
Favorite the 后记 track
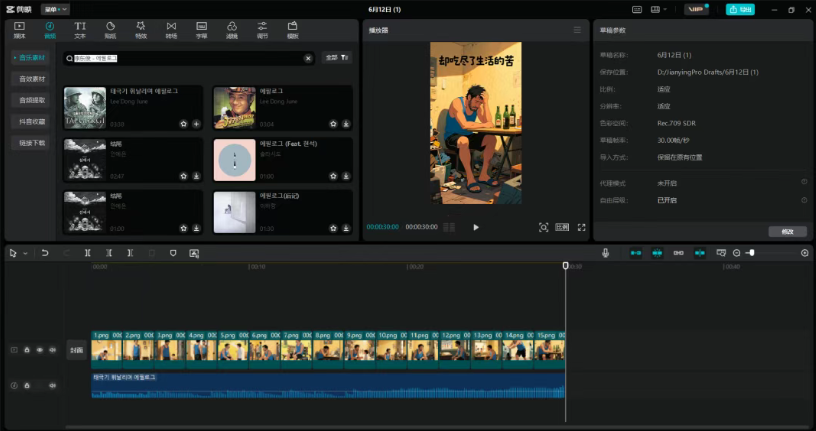pyautogui.click(x=333, y=228)
